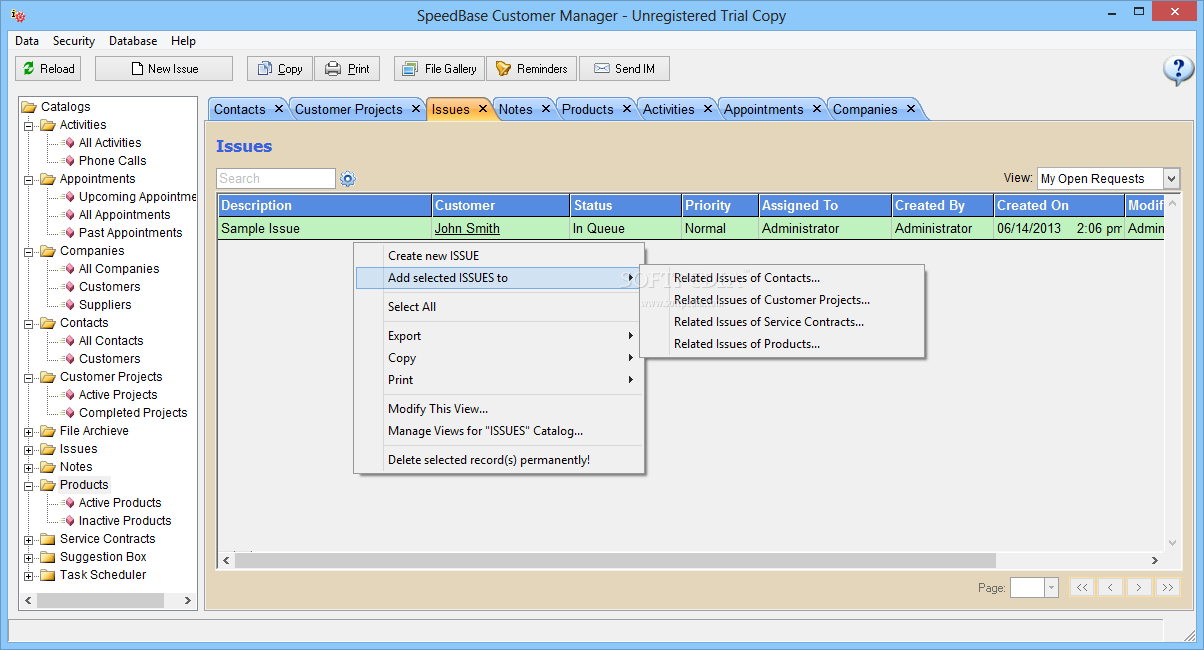
Task: Switch to the Appointments tab
Action: (764, 109)
